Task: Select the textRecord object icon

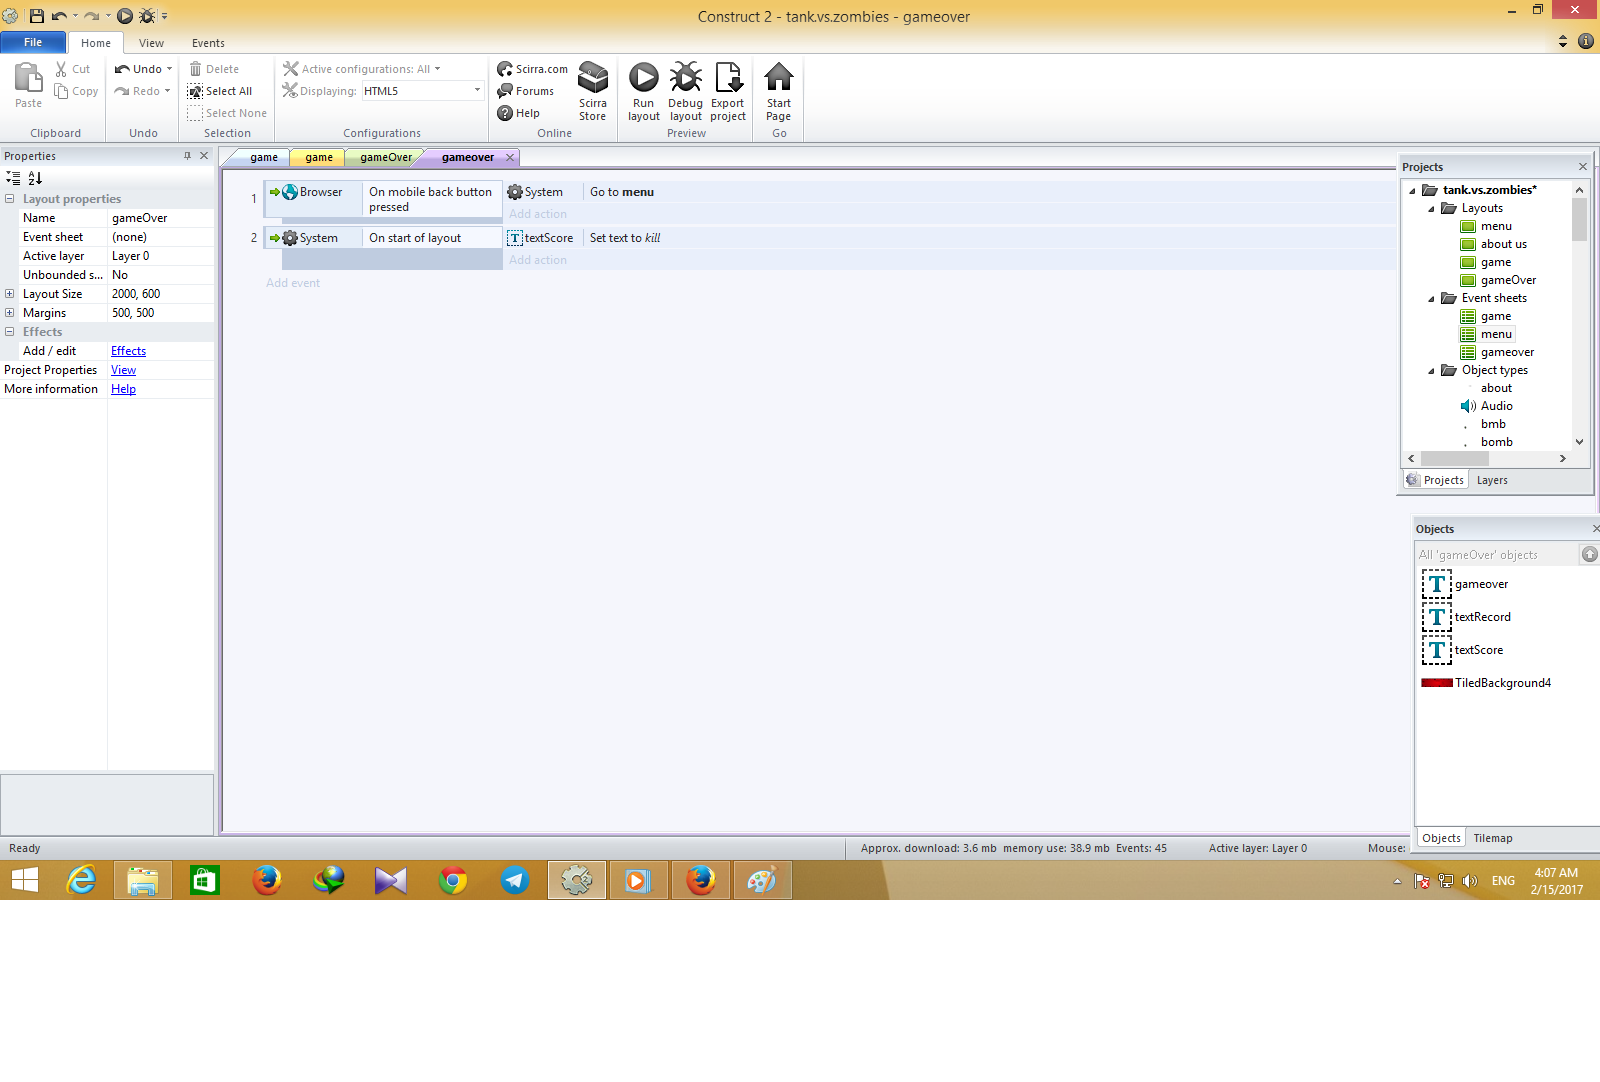Action: tap(1437, 617)
